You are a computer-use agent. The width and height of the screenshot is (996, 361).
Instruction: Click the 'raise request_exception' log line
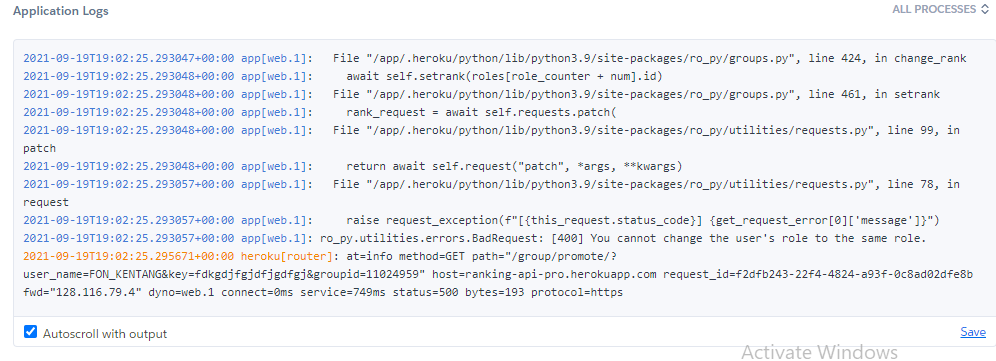pyautogui.click(x=481, y=221)
